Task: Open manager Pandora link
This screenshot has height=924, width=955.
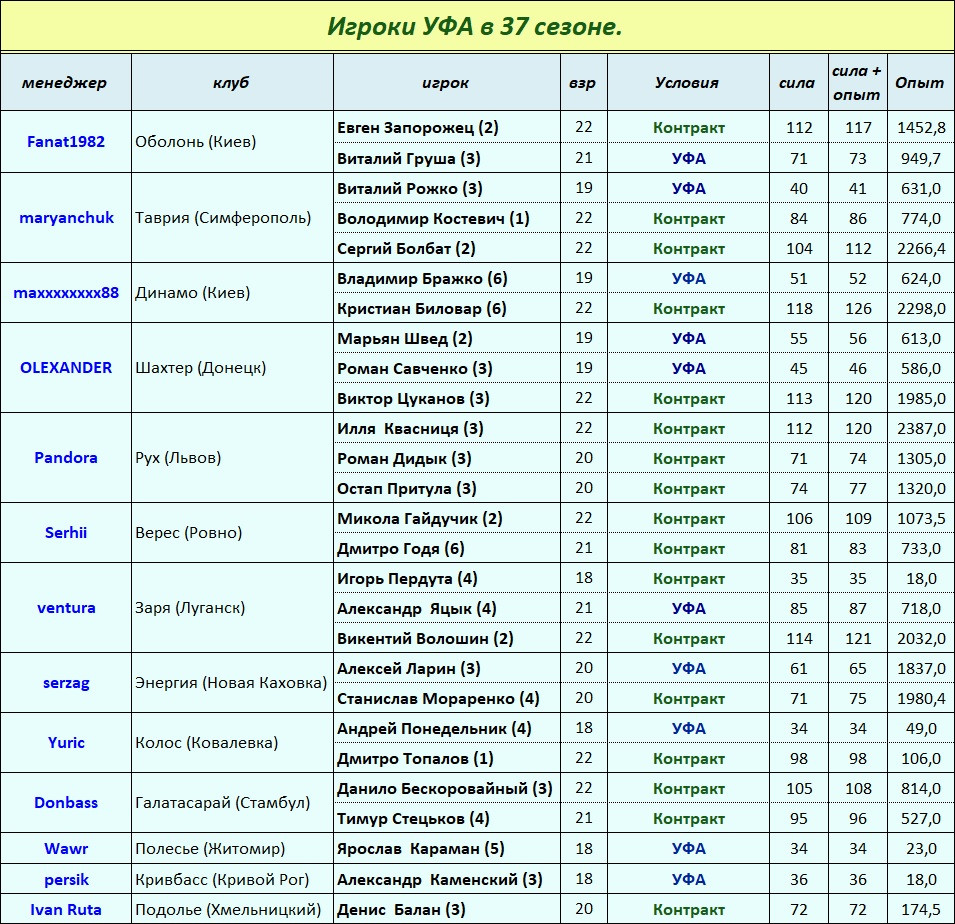Action: click(x=66, y=458)
